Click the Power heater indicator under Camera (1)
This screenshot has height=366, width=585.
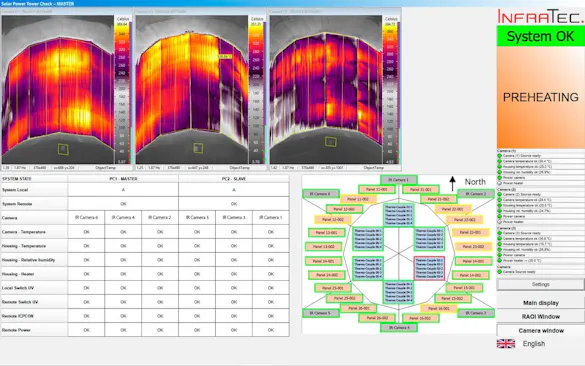click(x=500, y=183)
